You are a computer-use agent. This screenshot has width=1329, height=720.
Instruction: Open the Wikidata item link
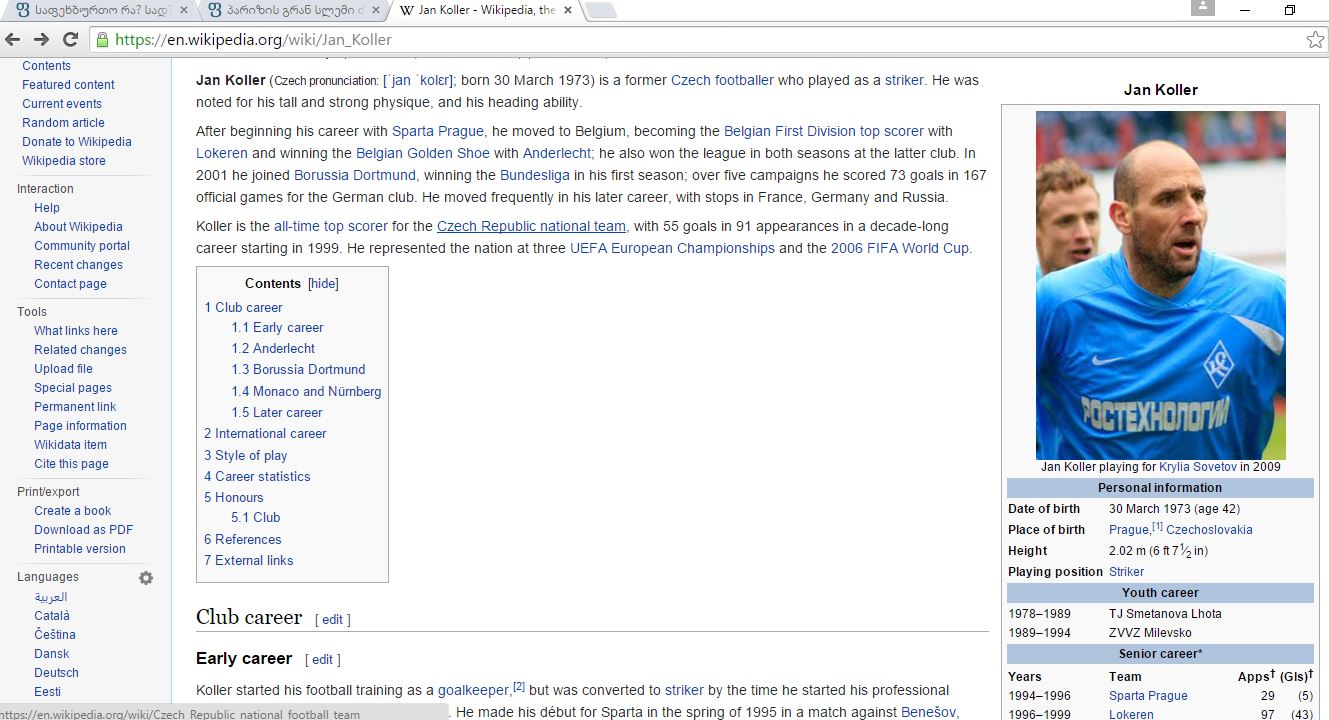70,445
